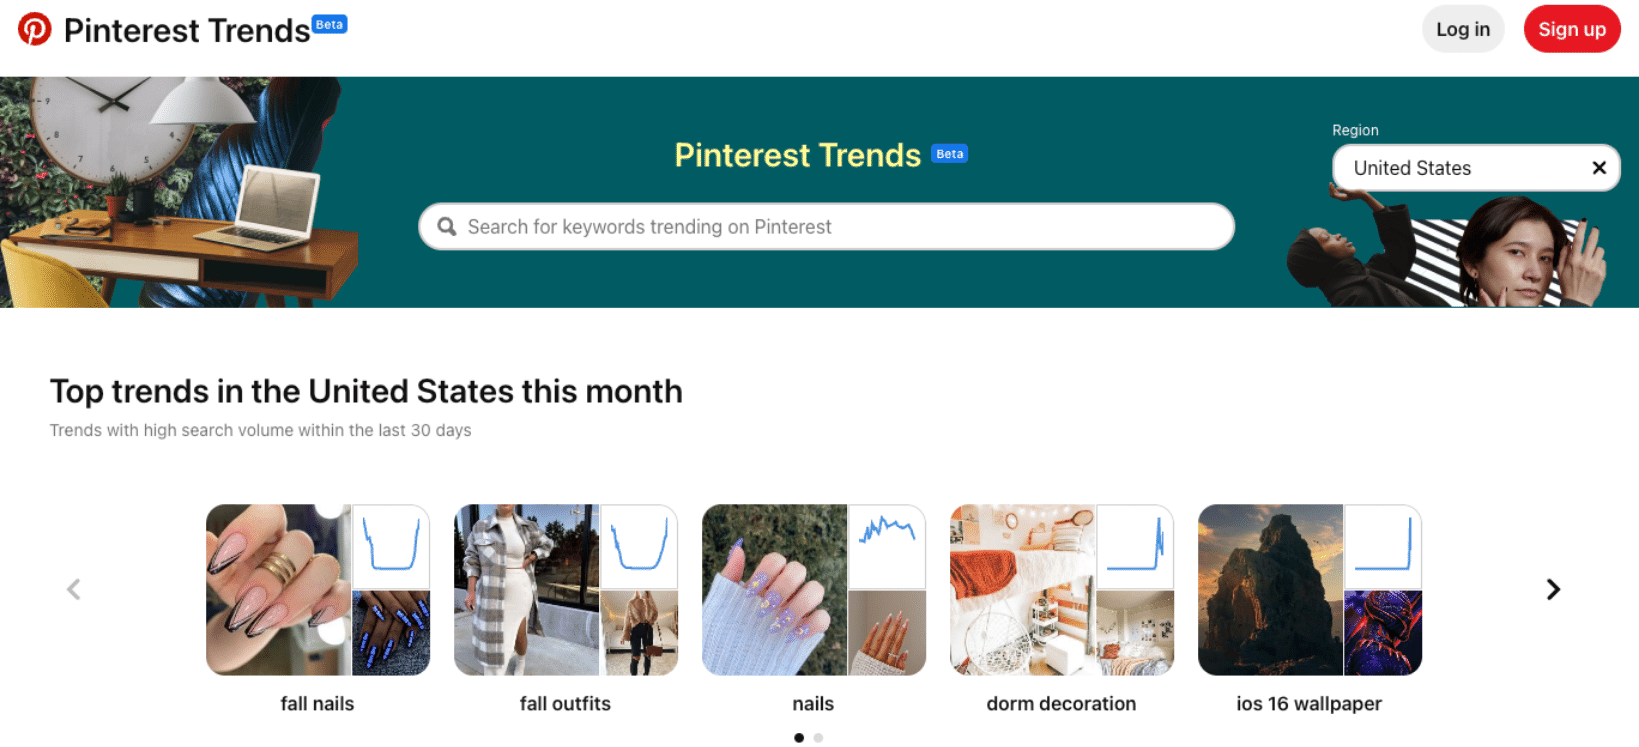Click the Log in button
This screenshot has height=747, width=1639.
coord(1462,29)
